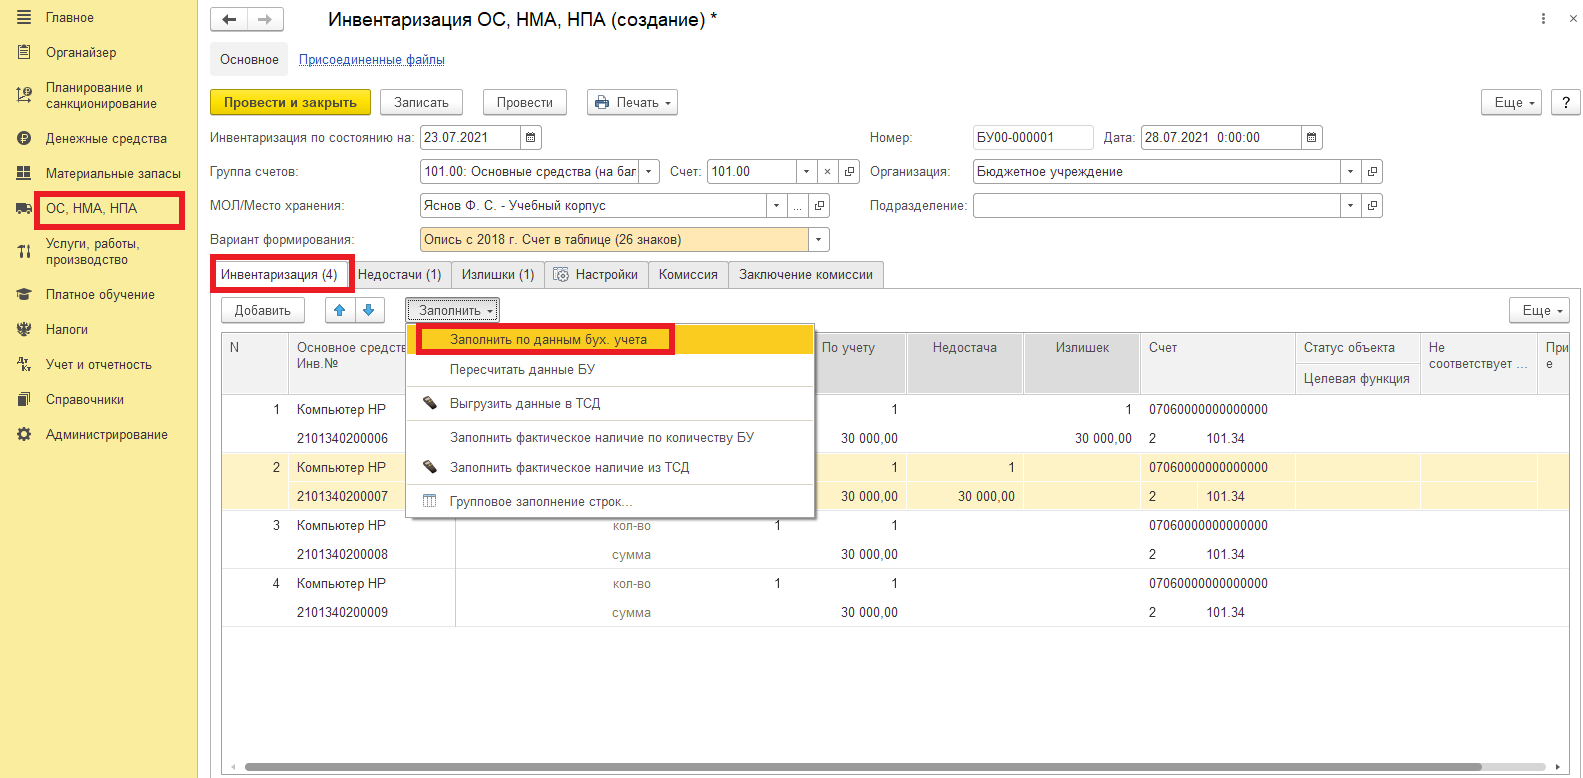Open Присоединенные файлы link
1583x778 pixels.
372,60
